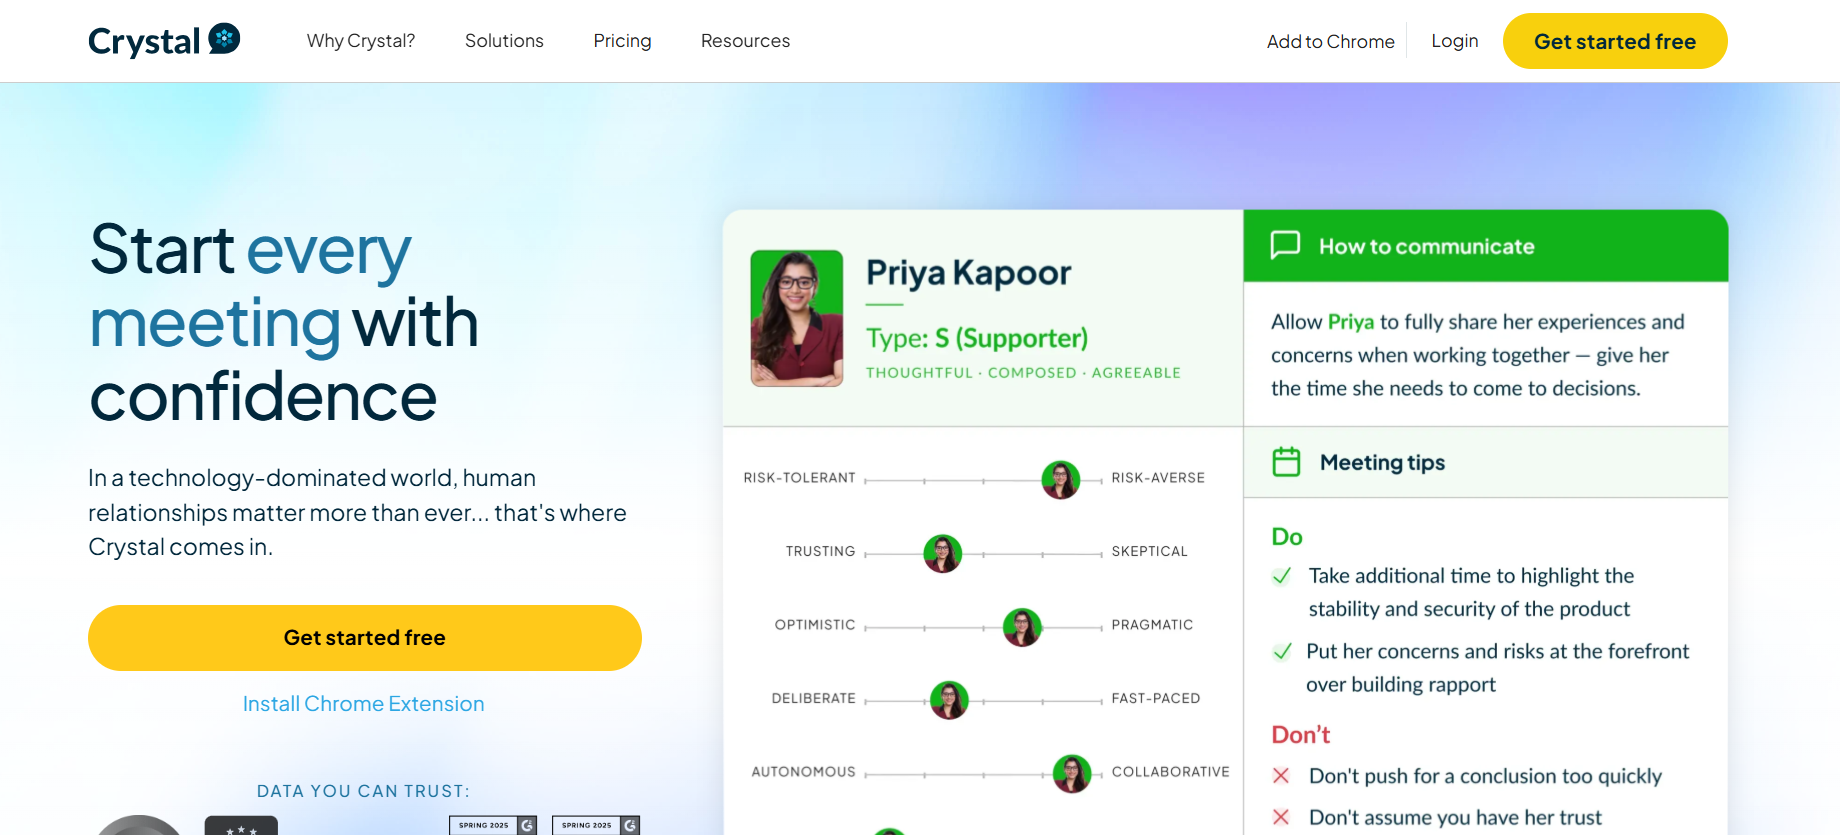Click the Autonomous/Collaborative slider marker
Viewport: 1840px width, 835px height.
click(1072, 774)
